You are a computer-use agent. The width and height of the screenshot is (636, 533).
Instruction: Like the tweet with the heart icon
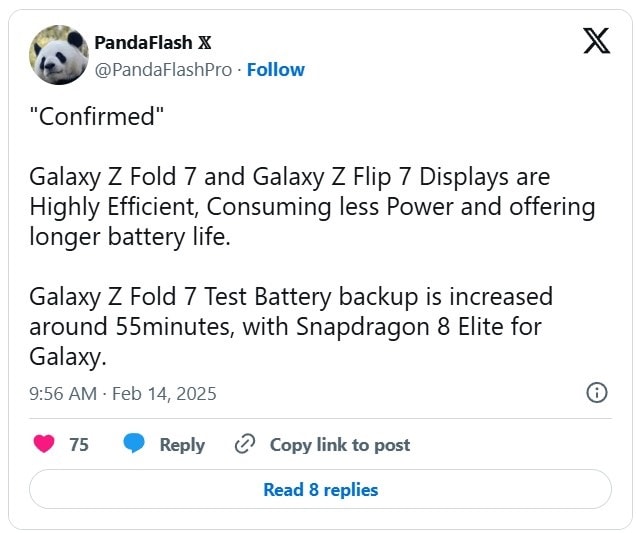pos(44,445)
